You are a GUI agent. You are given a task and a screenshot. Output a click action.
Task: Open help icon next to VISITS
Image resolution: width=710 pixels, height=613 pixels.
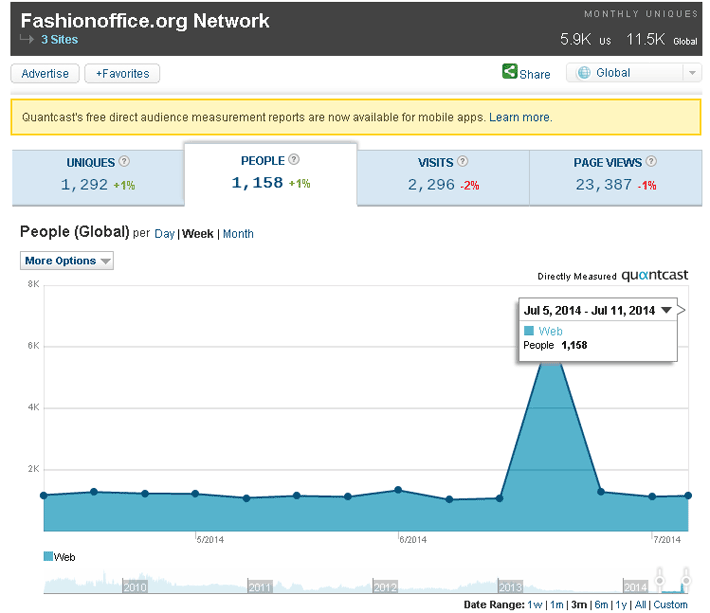pos(462,161)
